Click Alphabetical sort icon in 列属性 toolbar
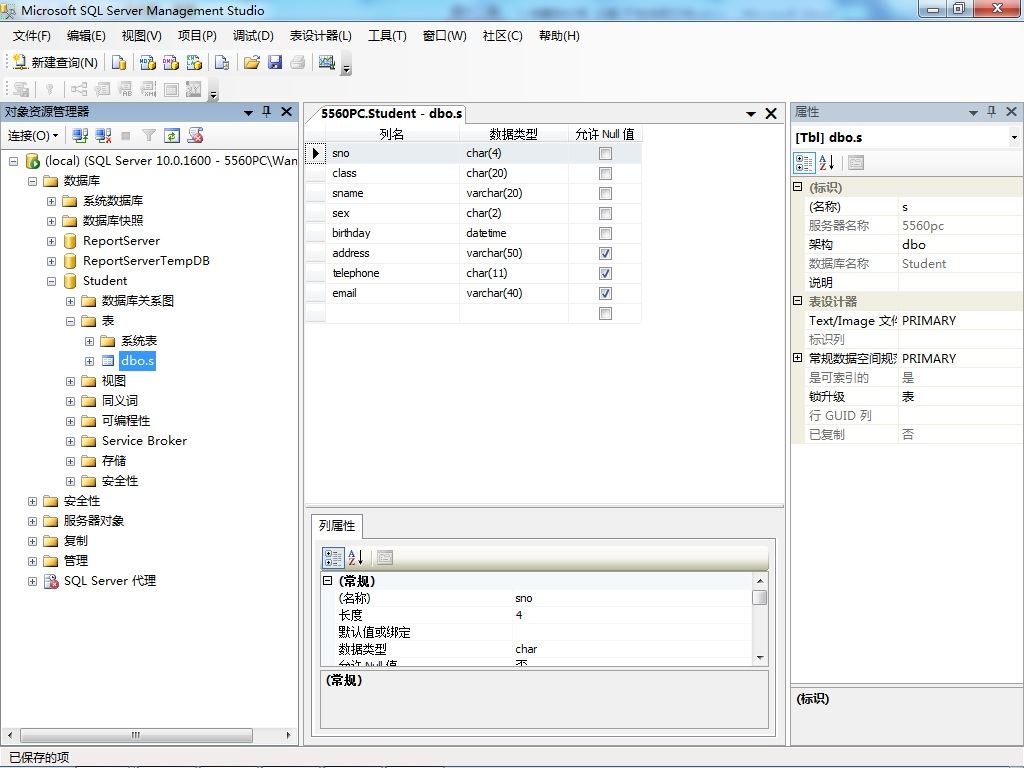Screen dimensions: 1024x768 pyautogui.click(x=356, y=558)
